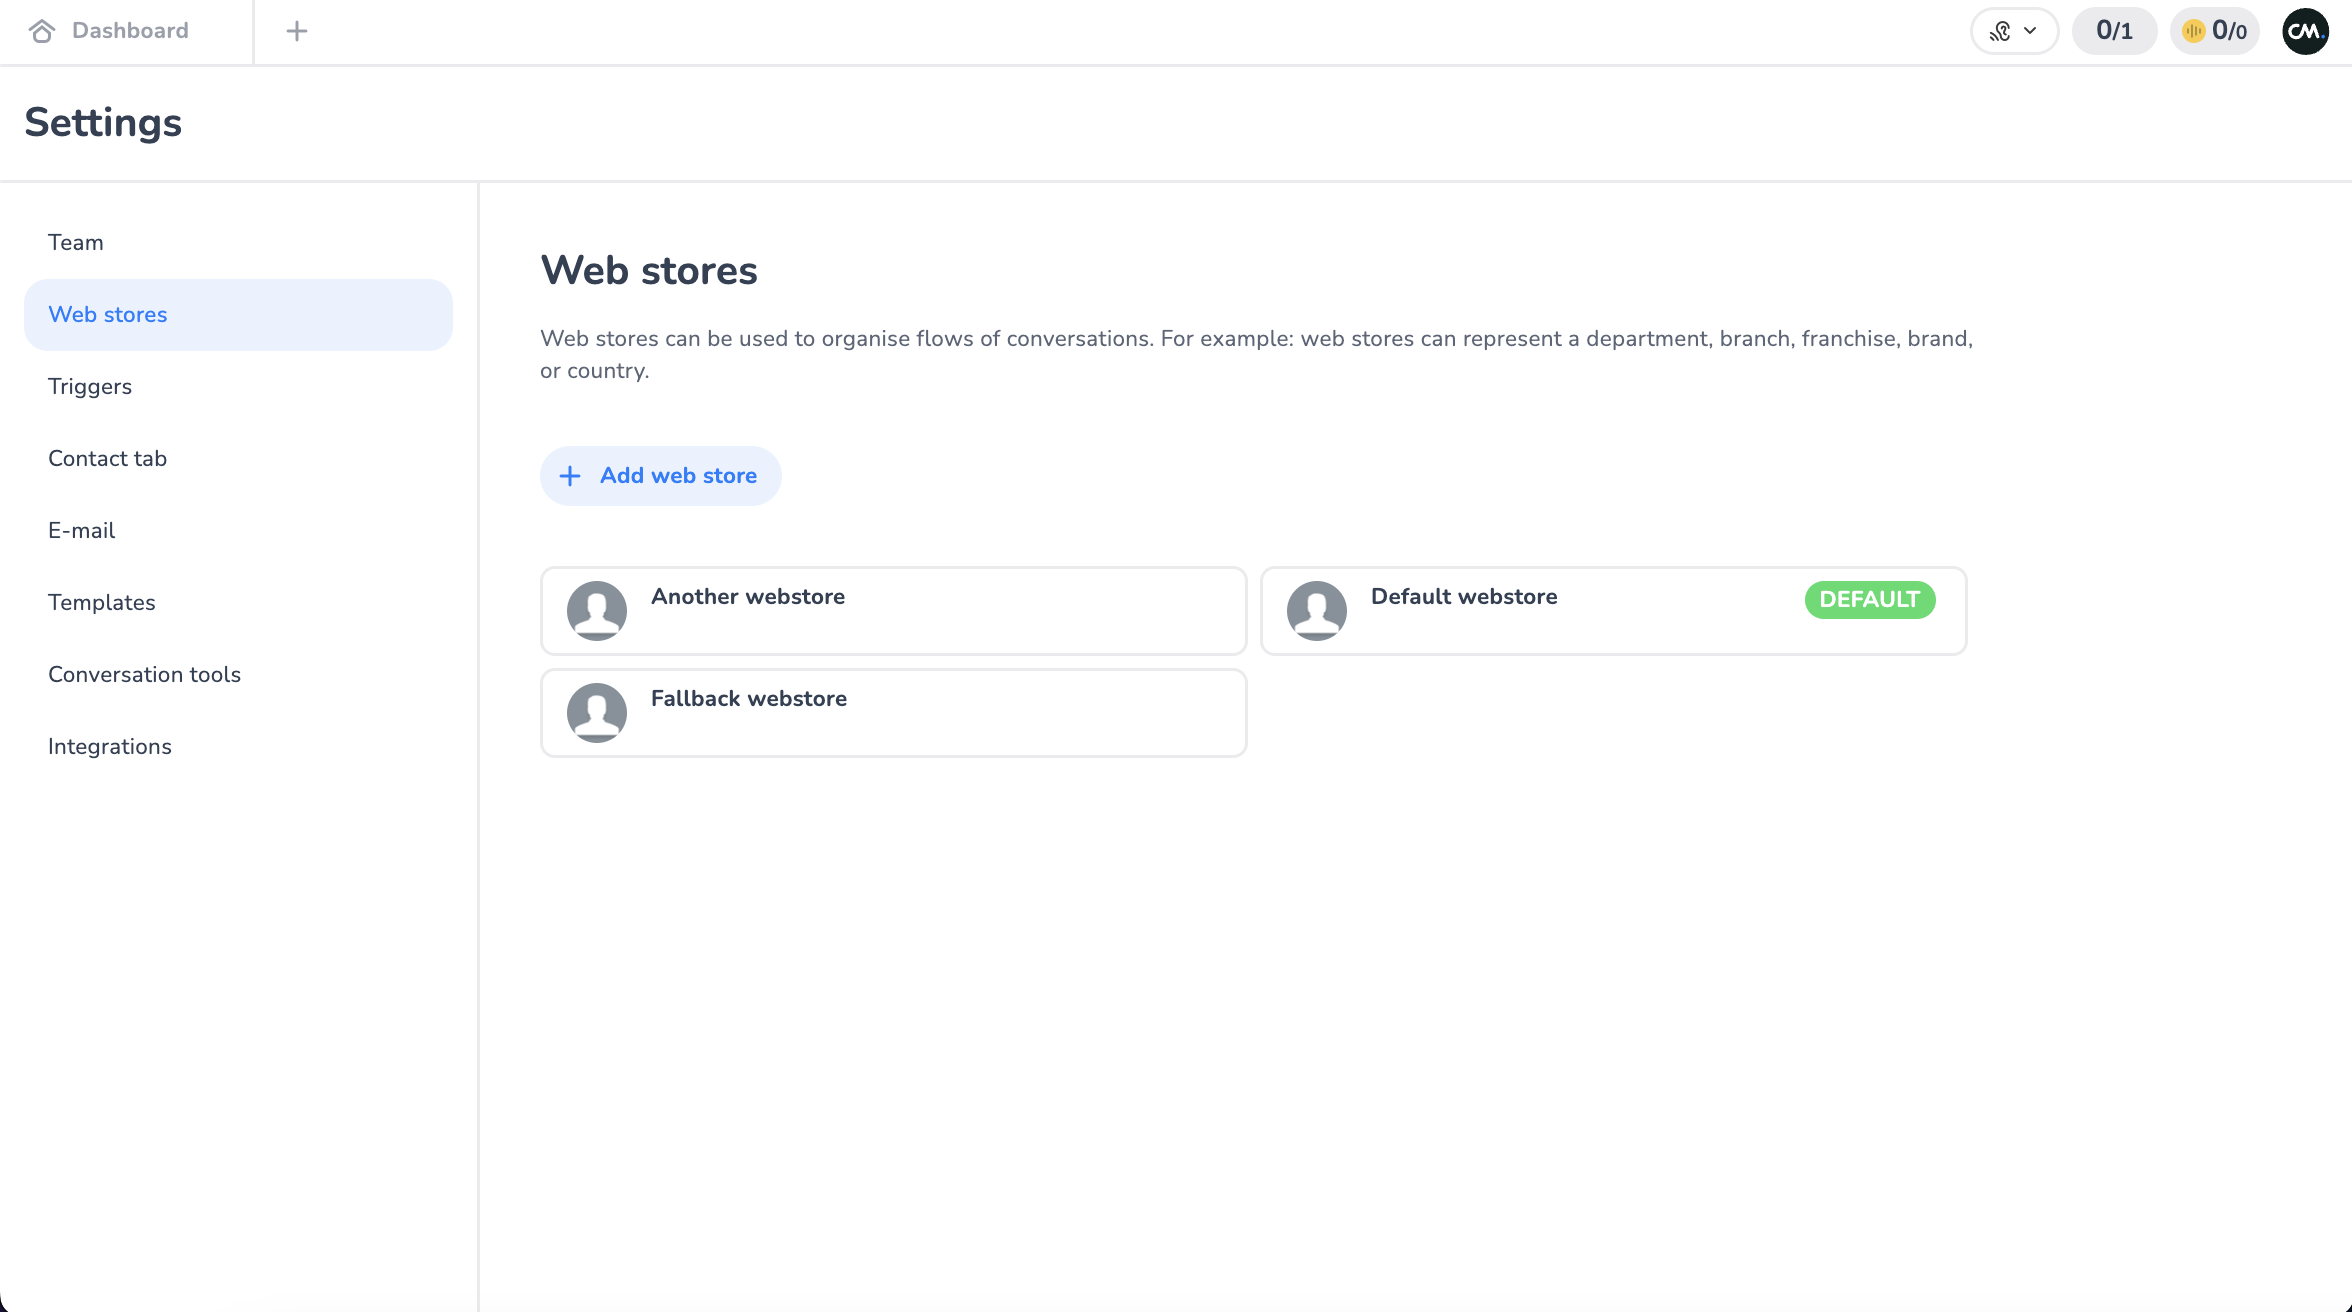Click the 0/1 conversations counter

point(2114,31)
